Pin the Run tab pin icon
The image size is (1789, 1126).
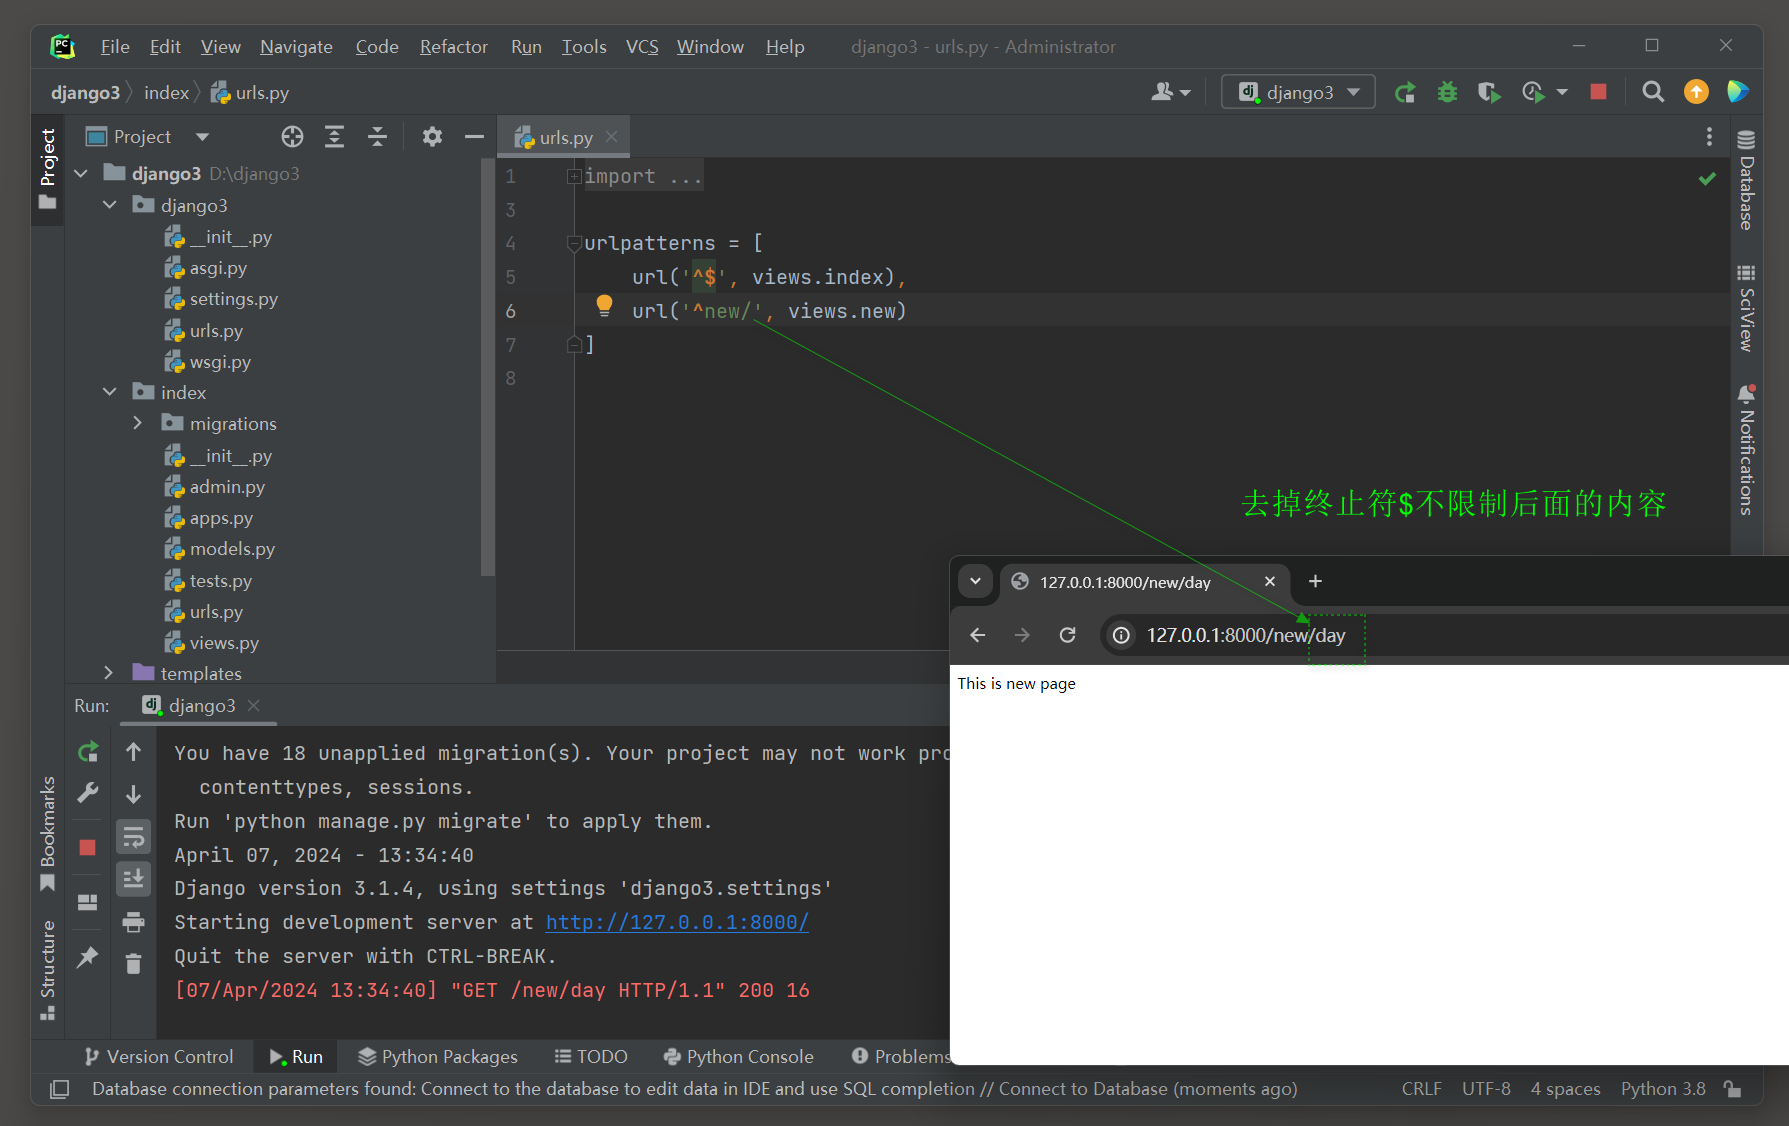pos(88,957)
